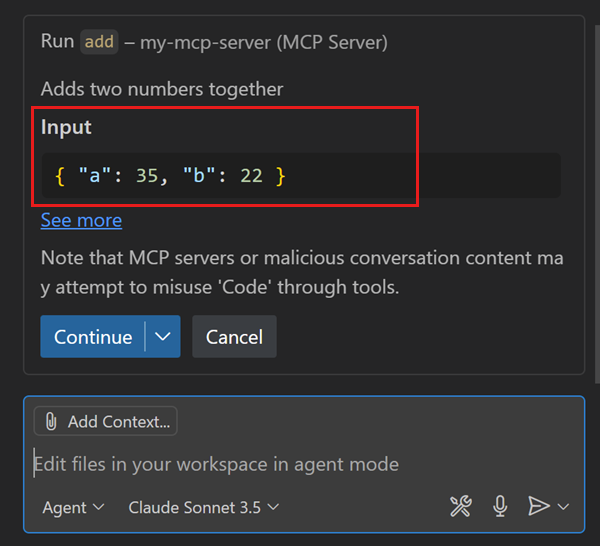Start voice input with the microphone icon
The height and width of the screenshot is (546, 600).
(500, 507)
